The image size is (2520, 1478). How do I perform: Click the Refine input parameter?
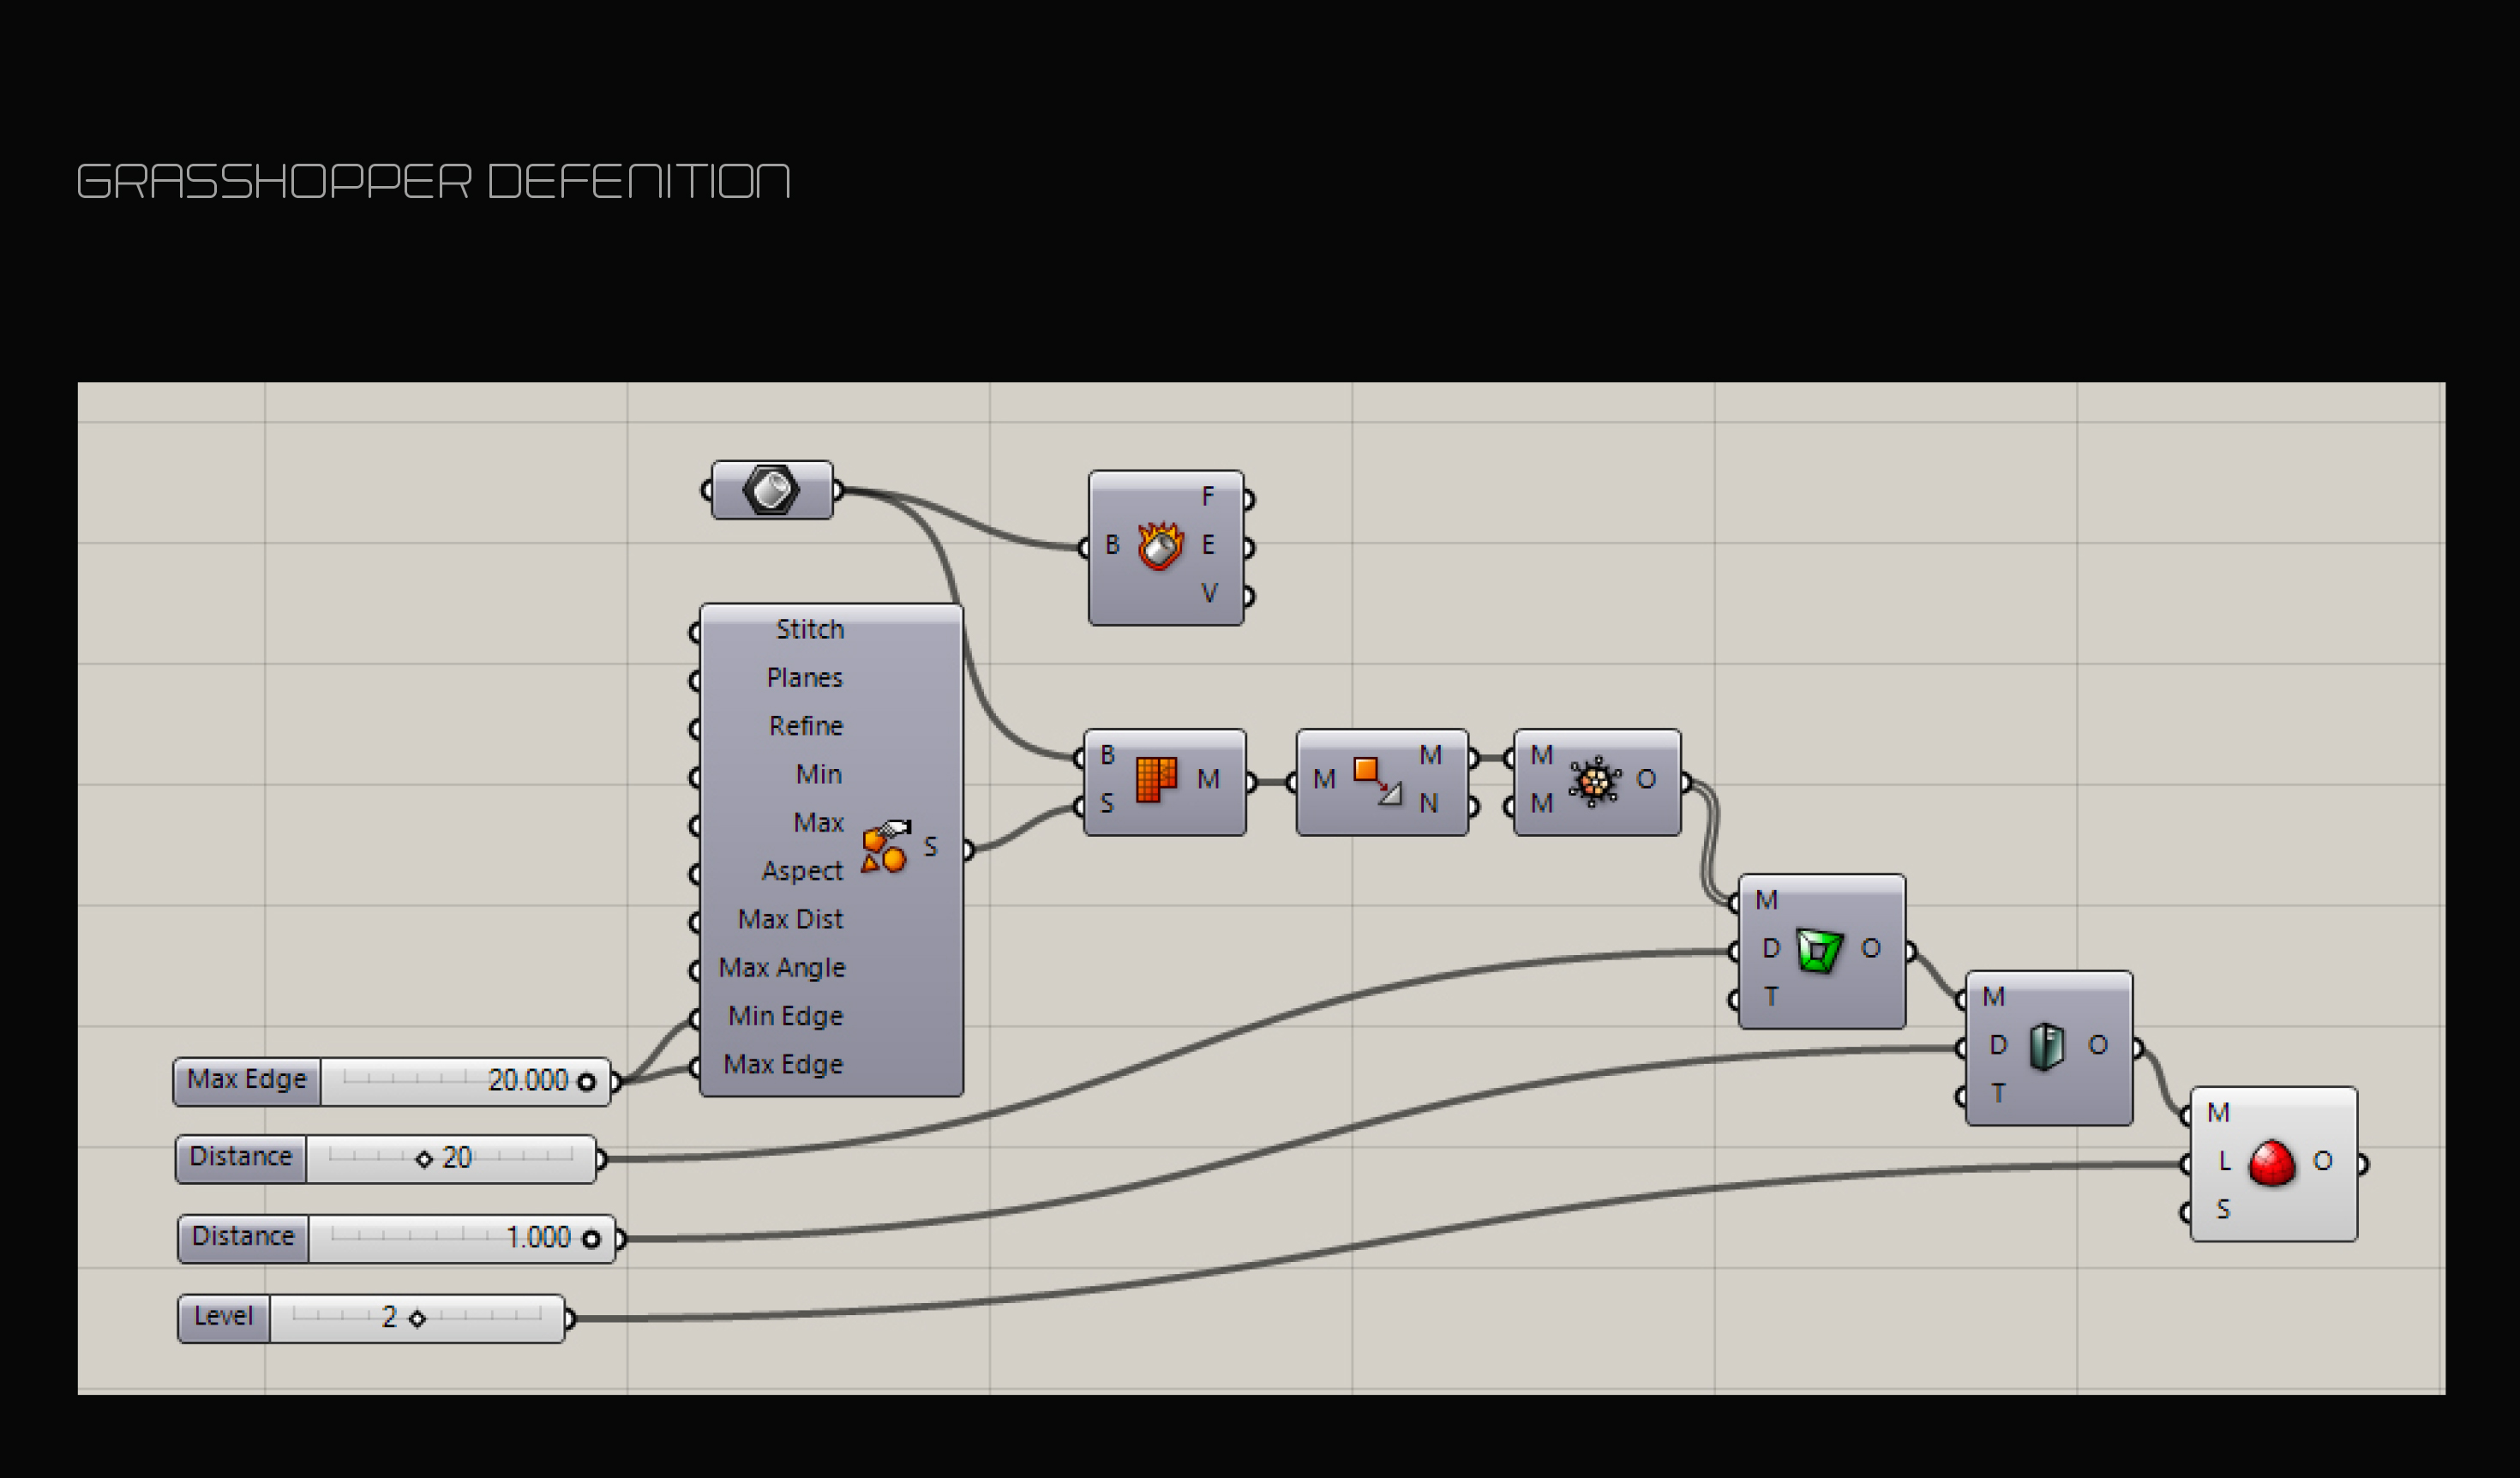tap(805, 726)
